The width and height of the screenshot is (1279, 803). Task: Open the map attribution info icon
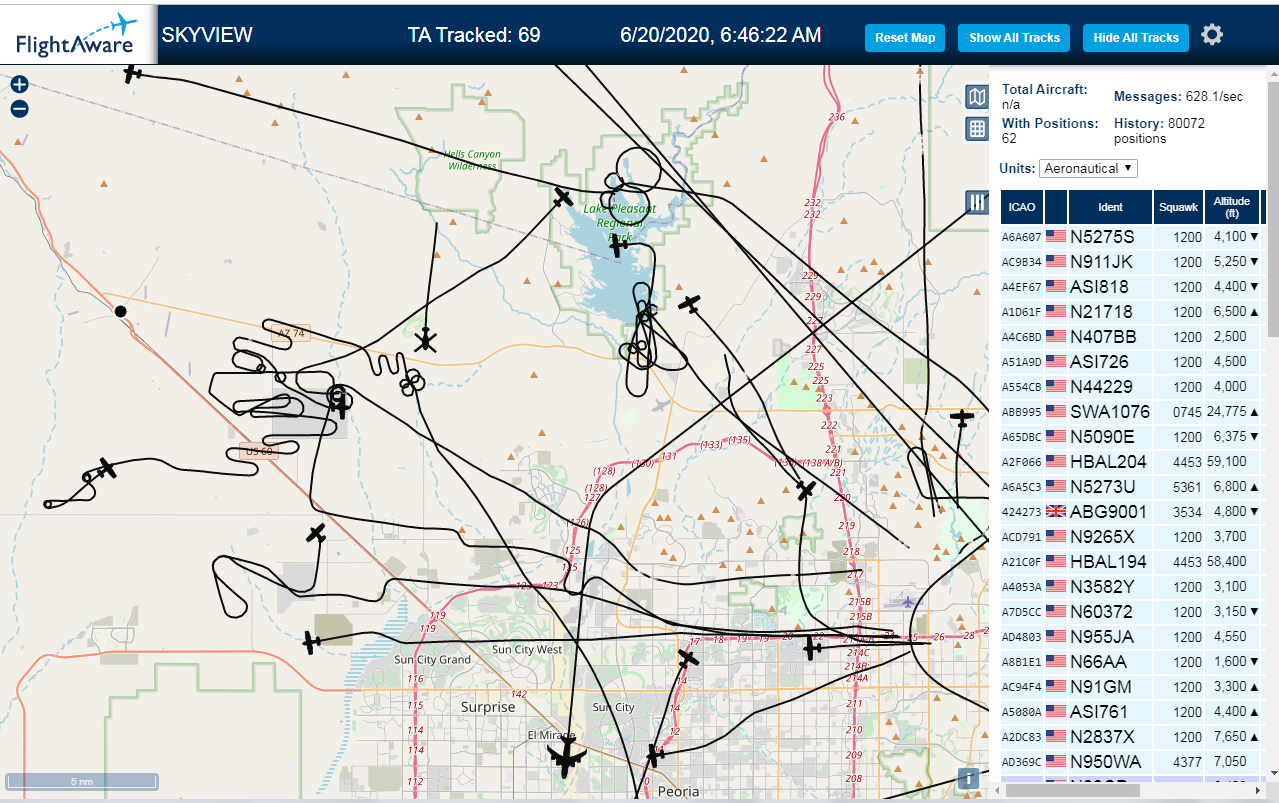coord(967,779)
